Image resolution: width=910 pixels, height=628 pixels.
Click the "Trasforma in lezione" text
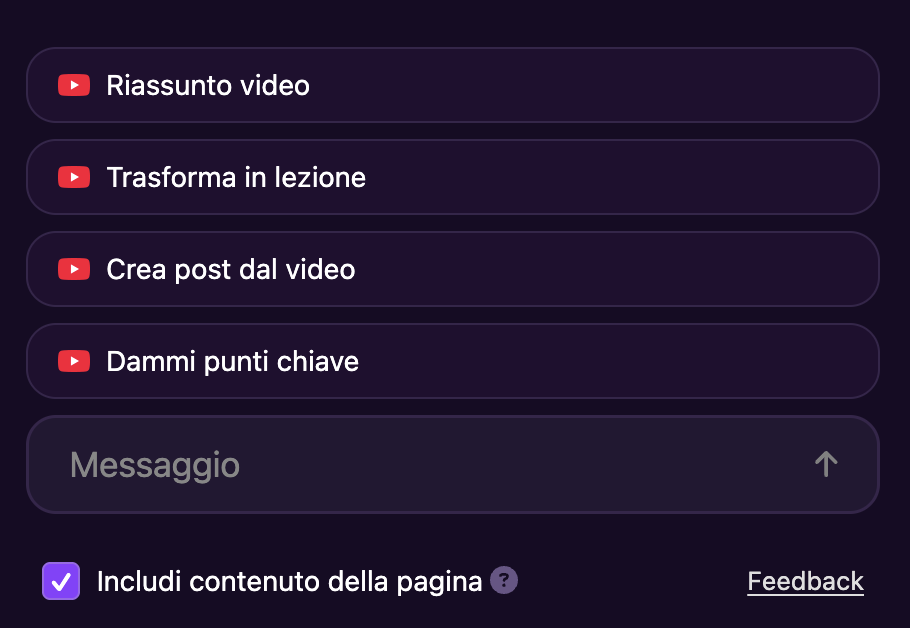tap(236, 178)
